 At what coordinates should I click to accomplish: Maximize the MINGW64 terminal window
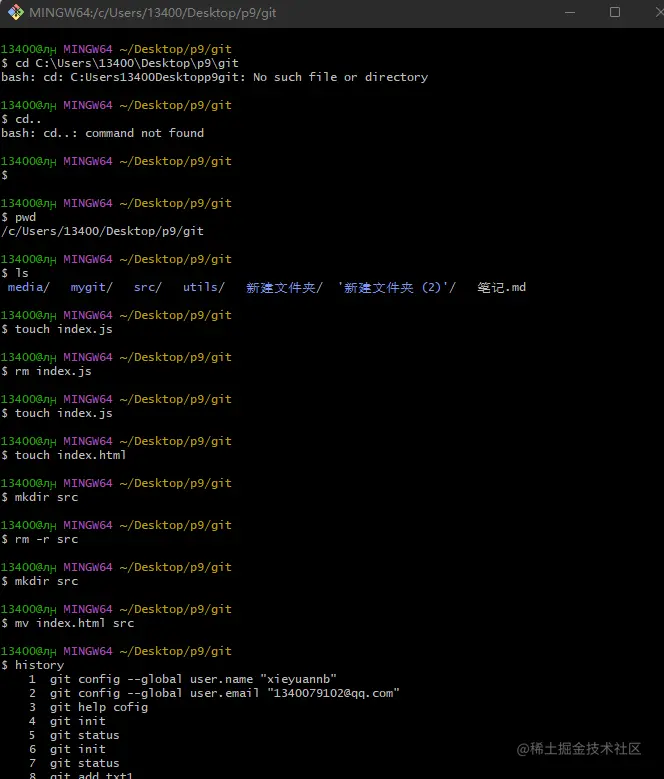click(x=614, y=12)
